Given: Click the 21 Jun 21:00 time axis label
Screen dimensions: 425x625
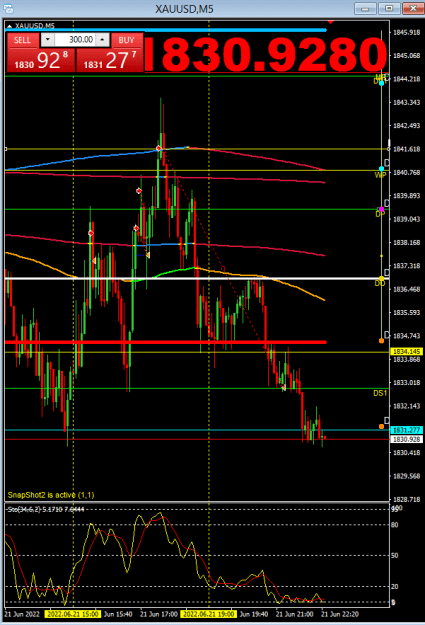Looking at the screenshot, I should (x=295, y=614).
